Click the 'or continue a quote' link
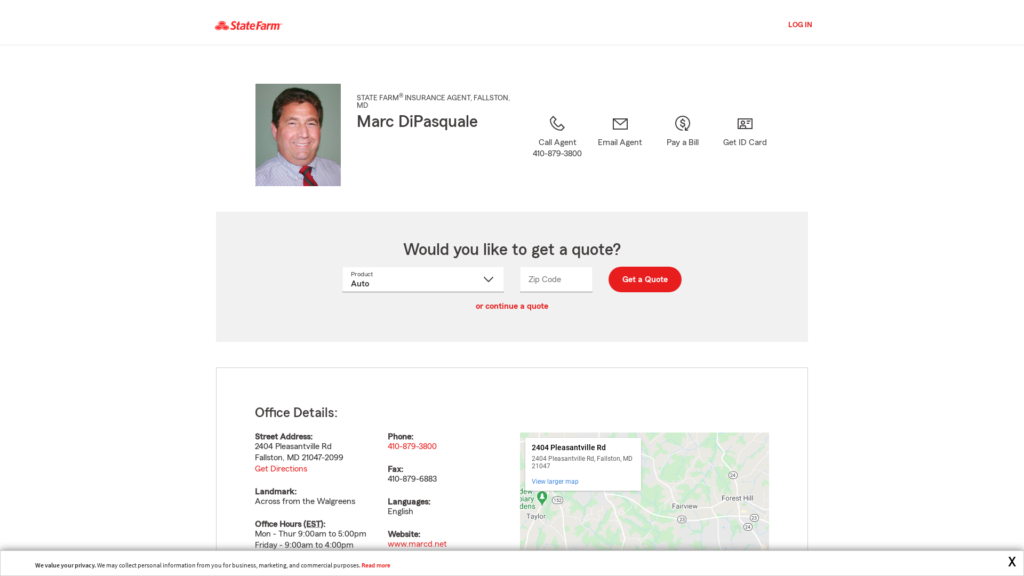This screenshot has height=576, width=1024. [x=512, y=306]
